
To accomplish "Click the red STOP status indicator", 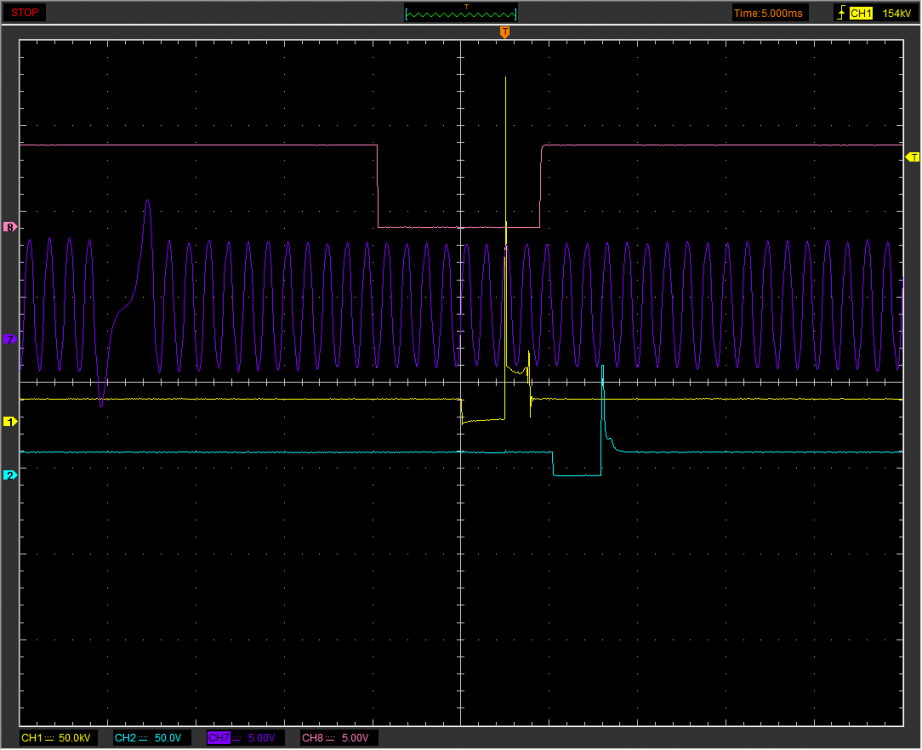I will [25, 12].
